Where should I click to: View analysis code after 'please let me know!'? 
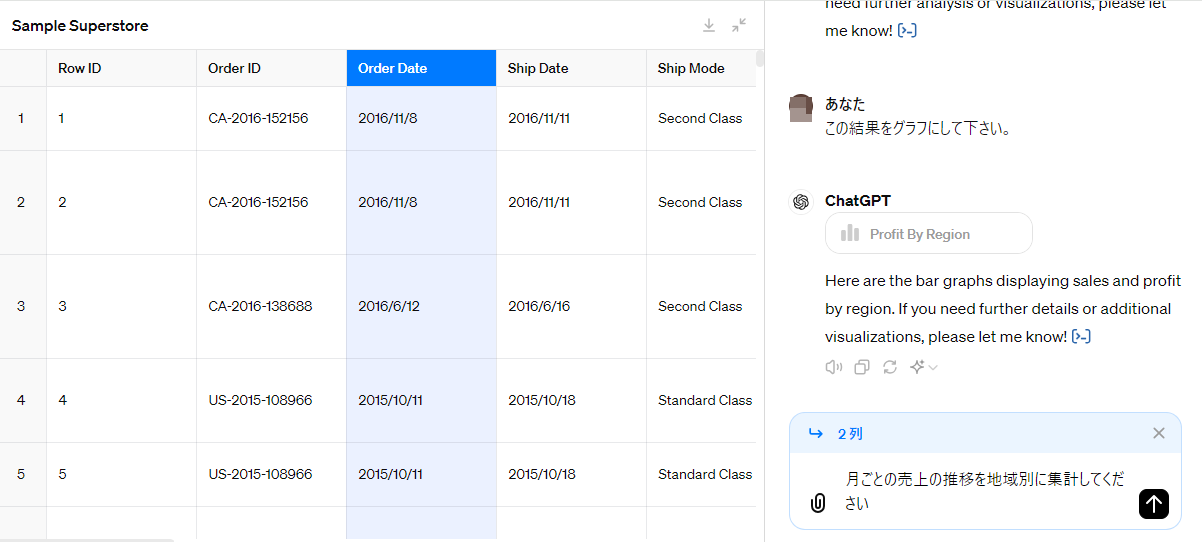pyautogui.click(x=1081, y=337)
